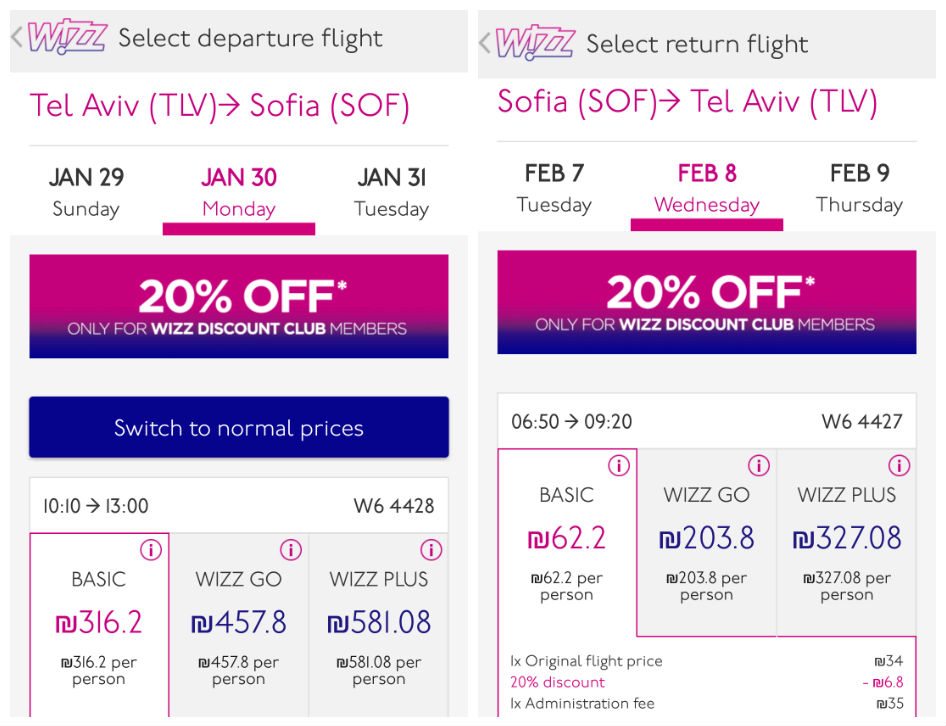
Task: Open info icon for departure WIZZ GO fare
Action: 291,550
